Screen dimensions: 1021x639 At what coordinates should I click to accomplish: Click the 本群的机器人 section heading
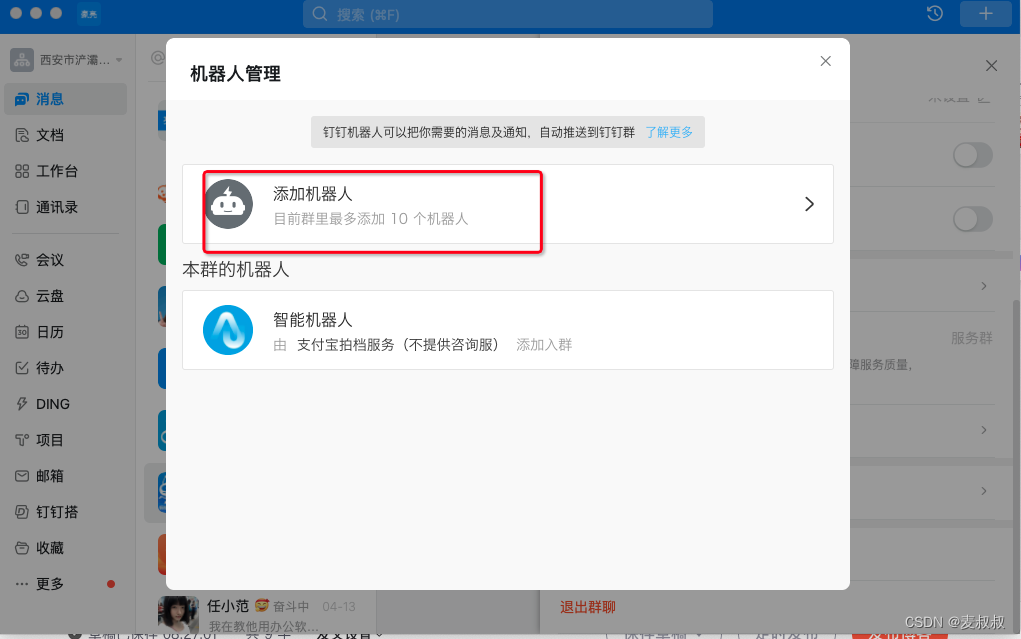click(x=236, y=269)
